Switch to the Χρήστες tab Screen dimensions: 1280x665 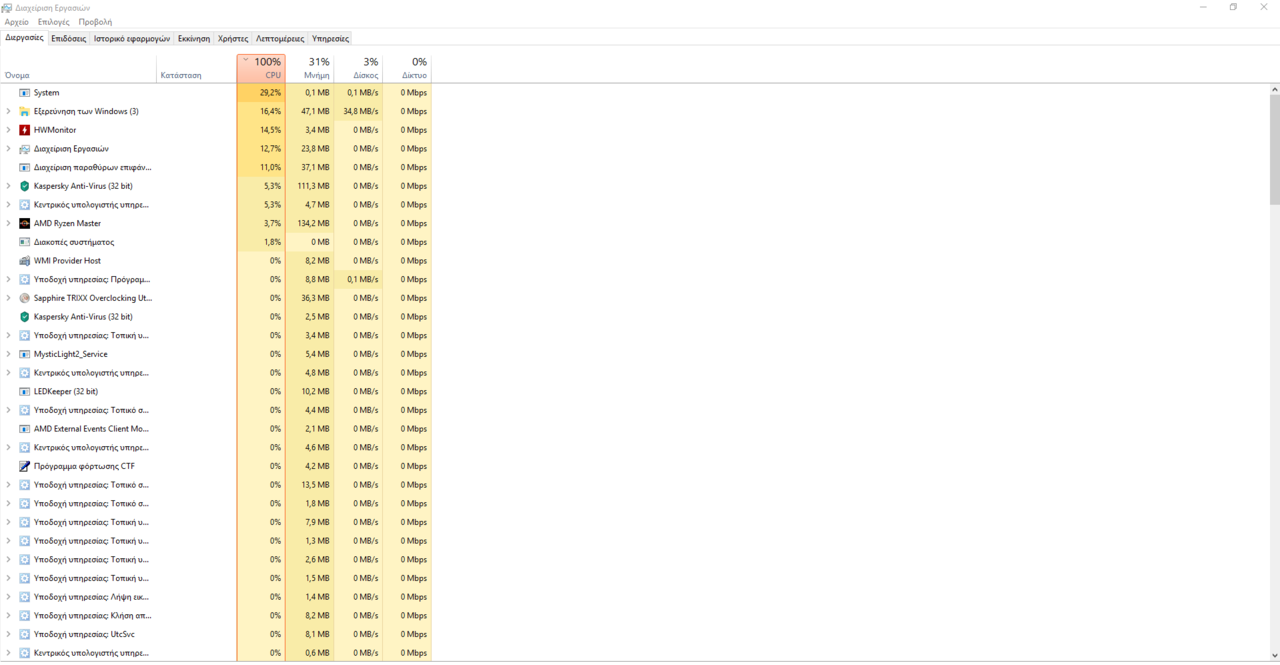(x=233, y=38)
